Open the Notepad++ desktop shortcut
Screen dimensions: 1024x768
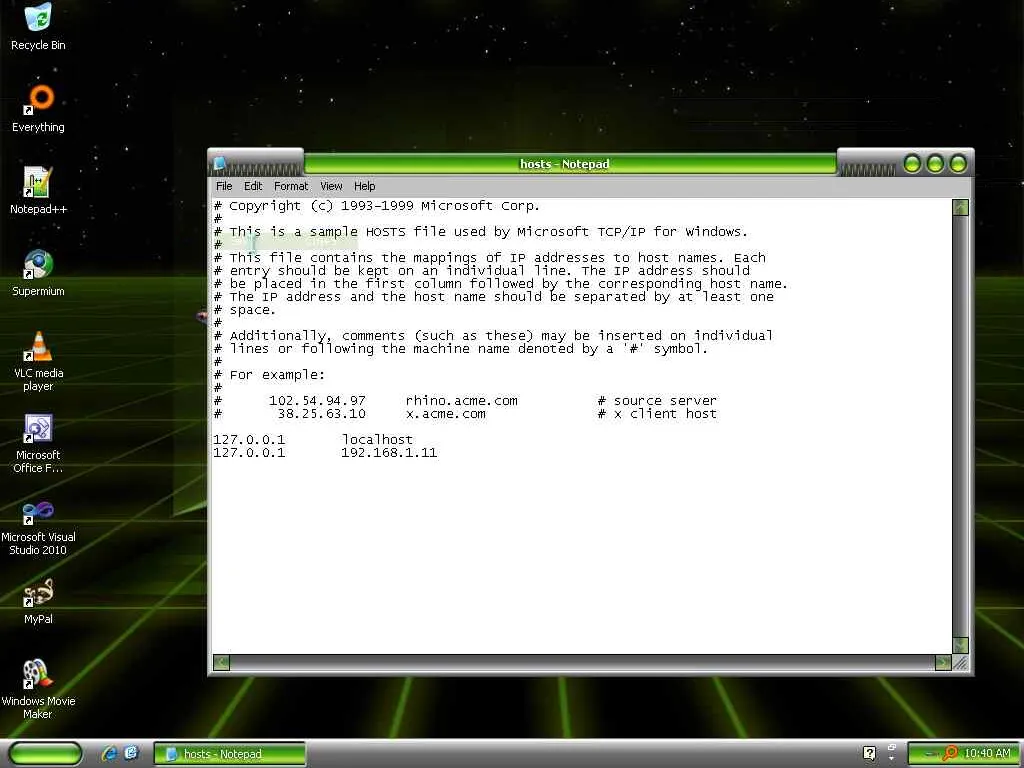(x=38, y=190)
